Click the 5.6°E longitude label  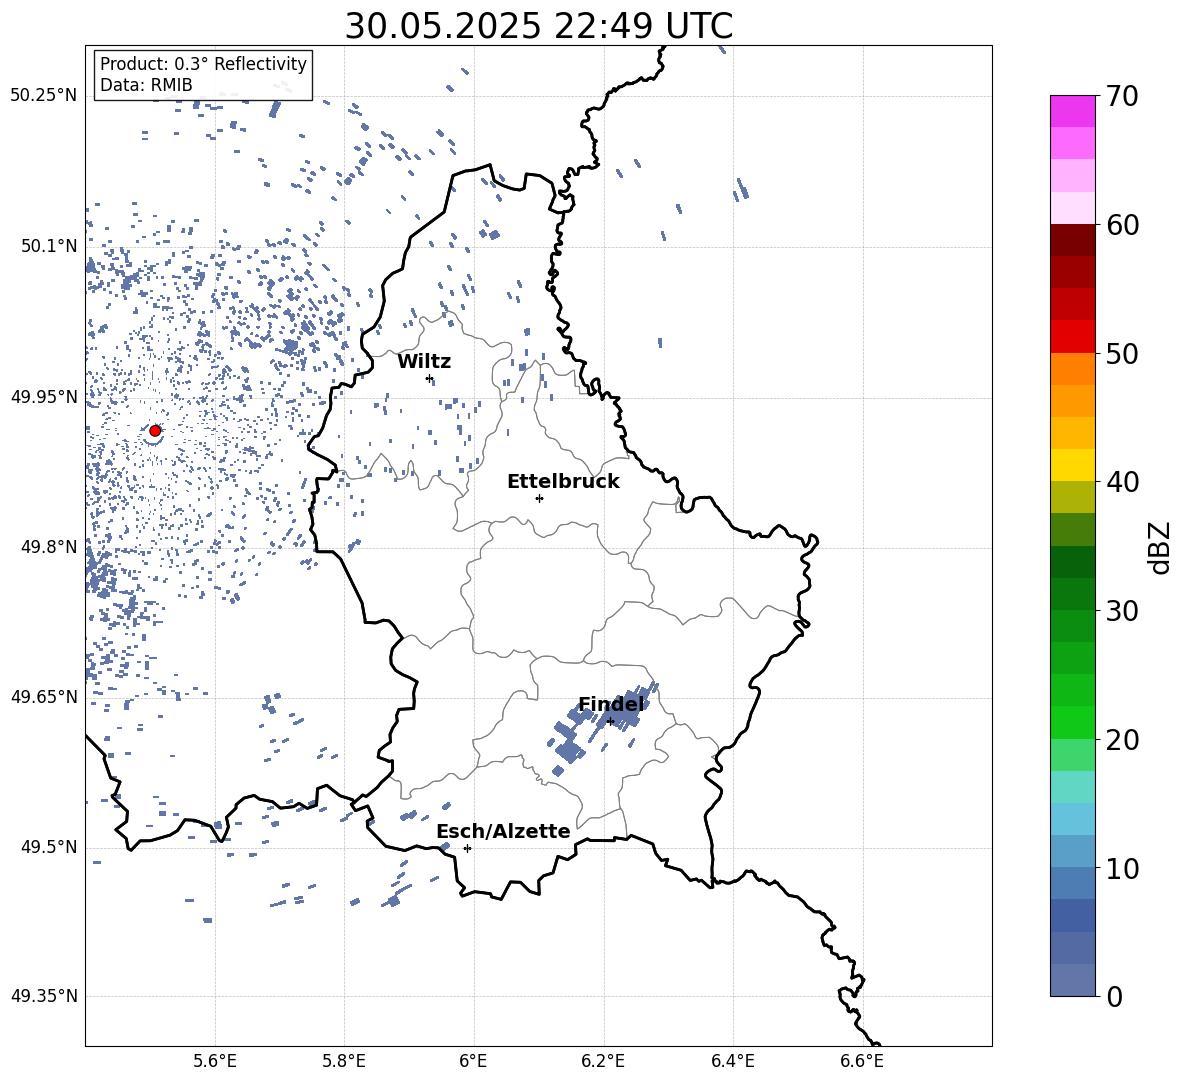pos(215,1061)
